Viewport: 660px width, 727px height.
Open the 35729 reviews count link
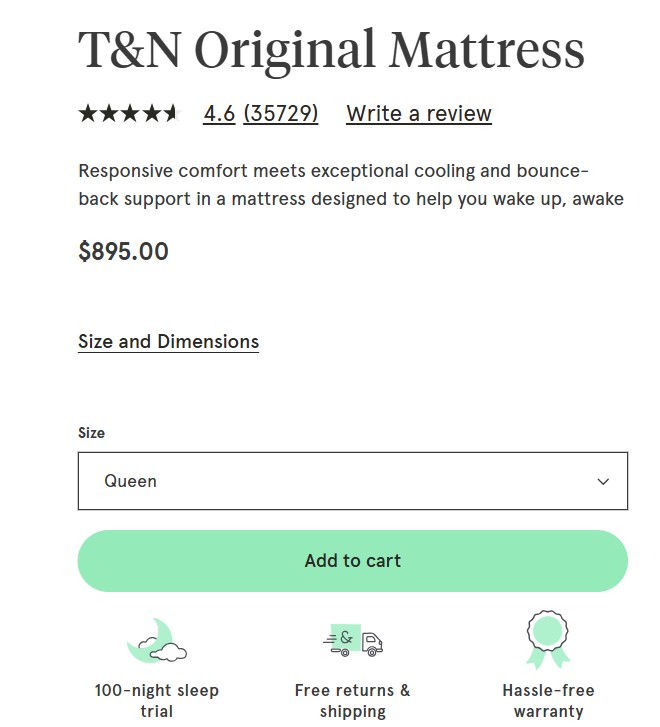(281, 114)
